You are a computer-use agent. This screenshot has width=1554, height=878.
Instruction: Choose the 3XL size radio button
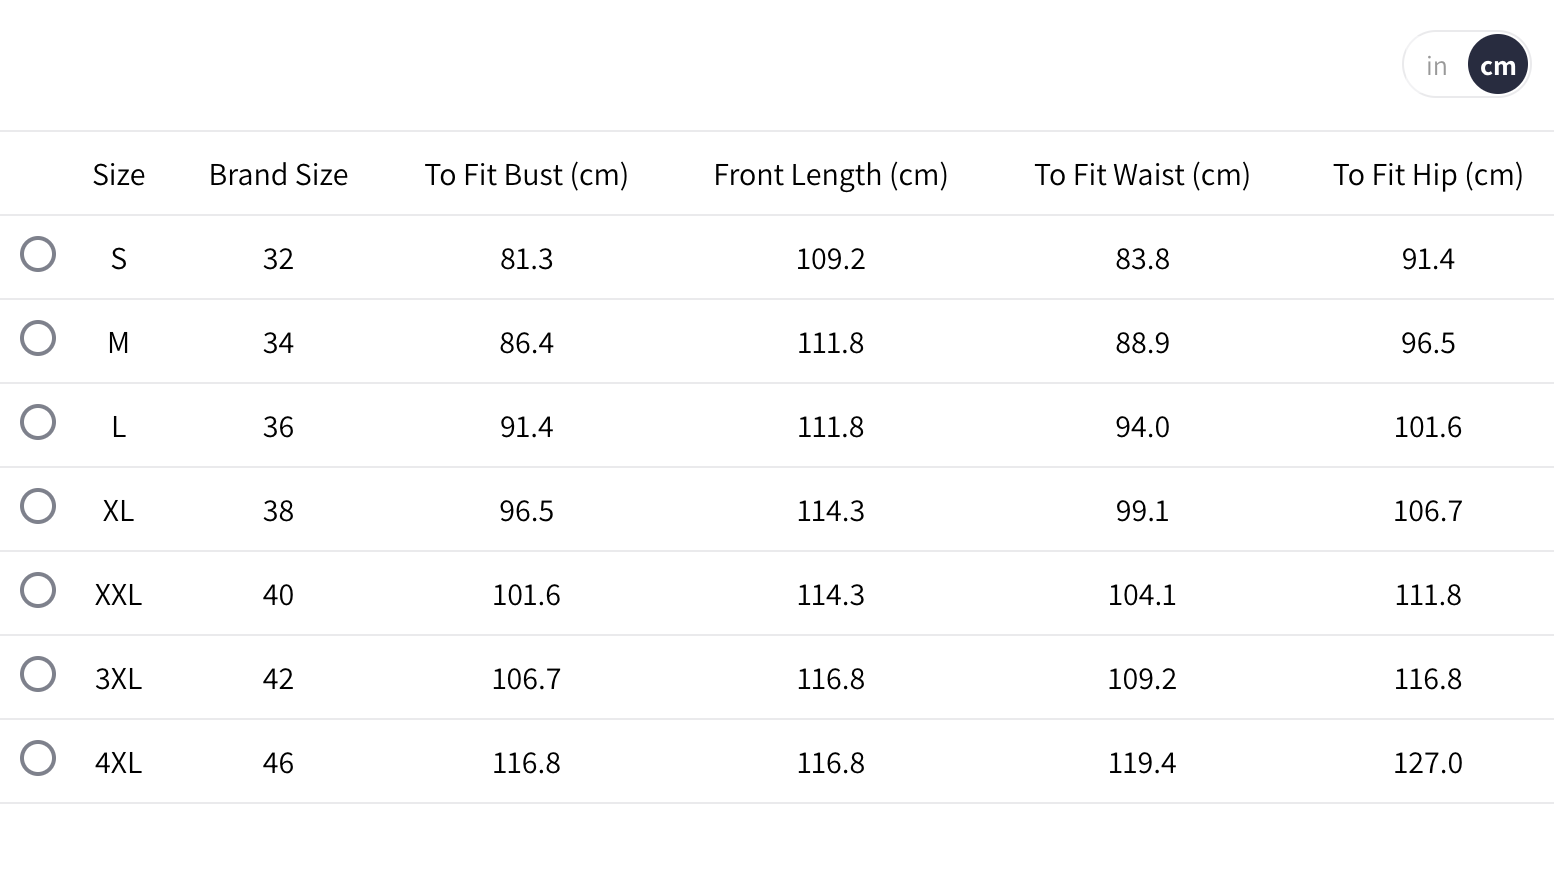pyautogui.click(x=38, y=674)
